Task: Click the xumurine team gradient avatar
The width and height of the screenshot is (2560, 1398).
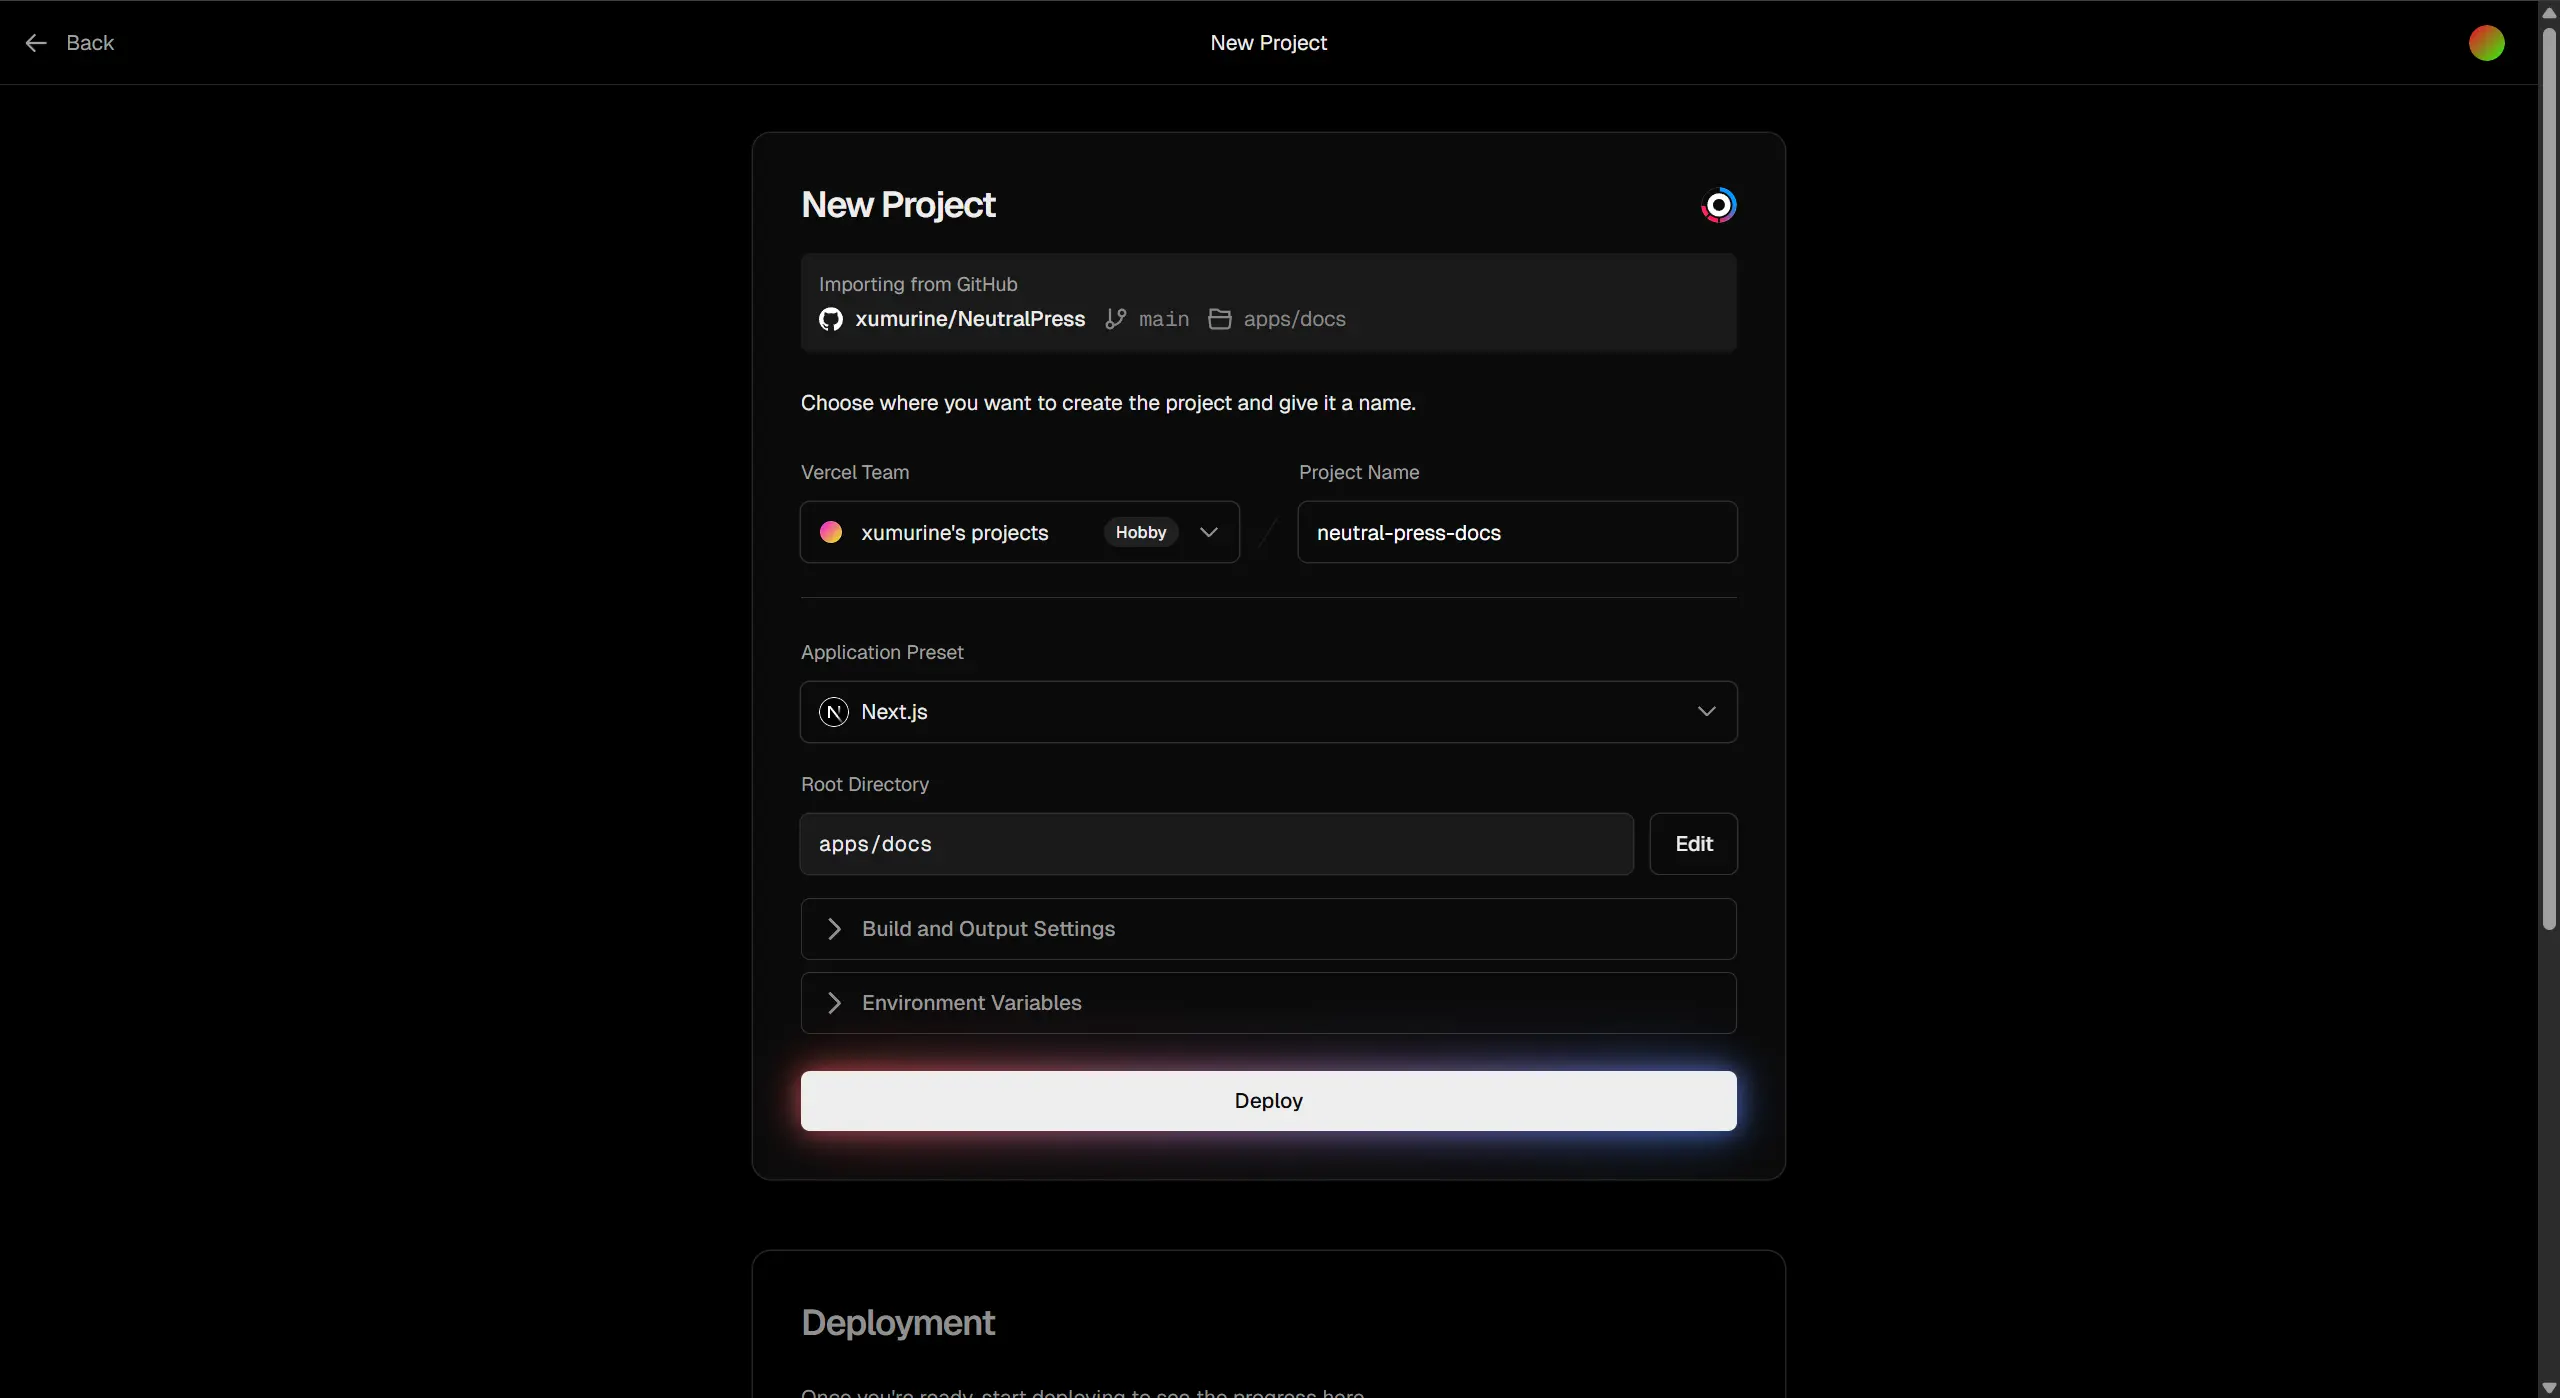Action: pos(831,533)
